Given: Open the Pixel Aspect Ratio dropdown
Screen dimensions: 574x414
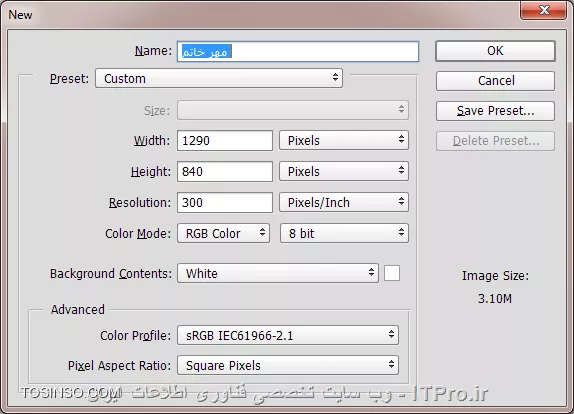Looking at the screenshot, I should coord(288,365).
